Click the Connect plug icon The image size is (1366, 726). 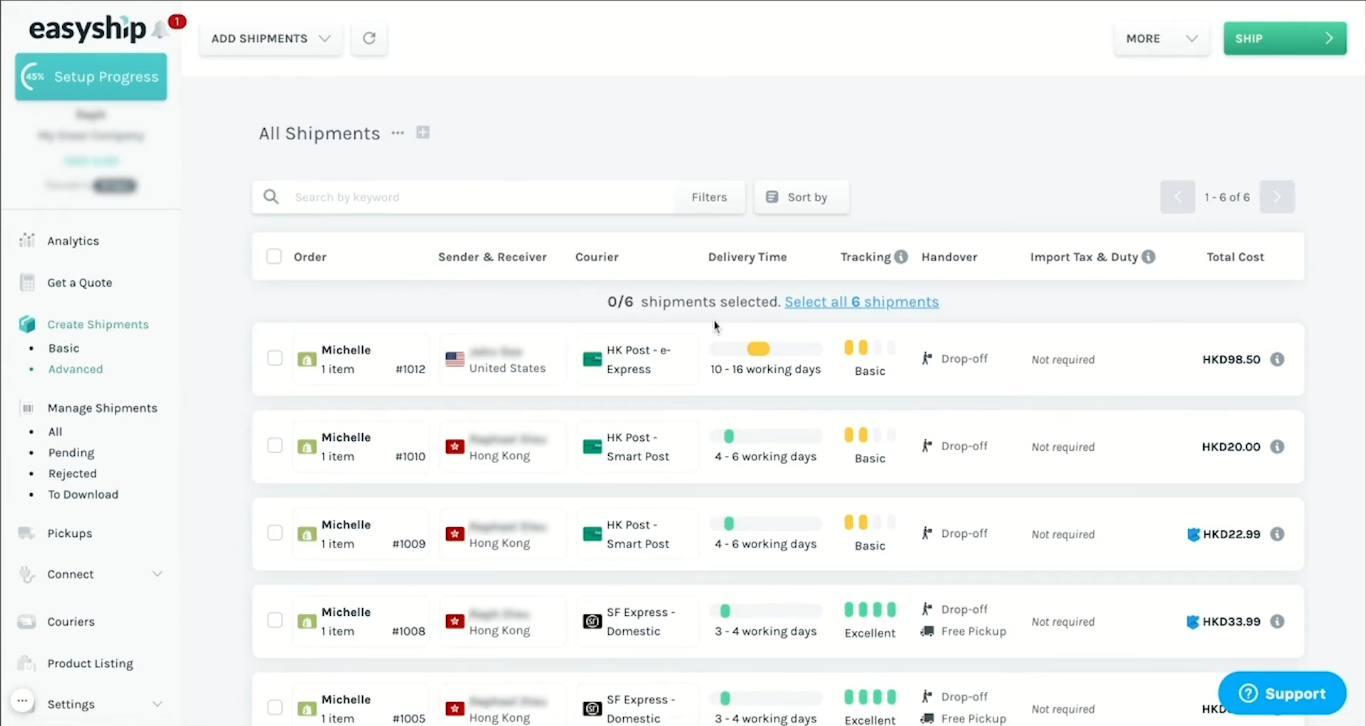click(27, 574)
